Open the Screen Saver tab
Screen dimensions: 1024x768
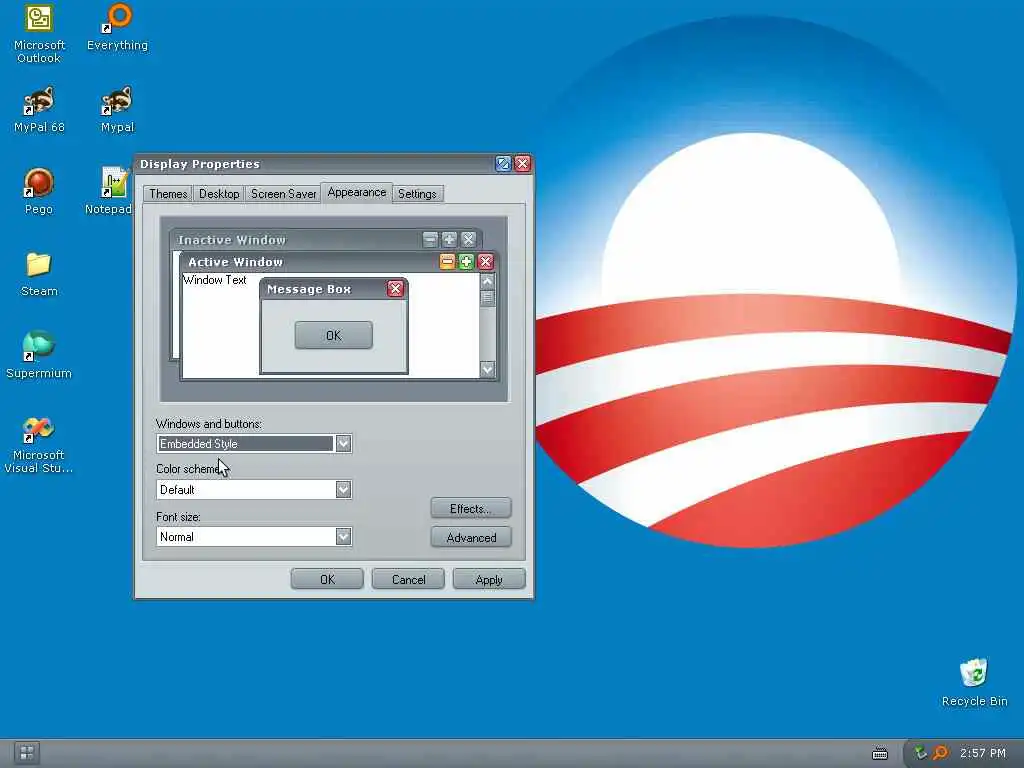point(283,194)
